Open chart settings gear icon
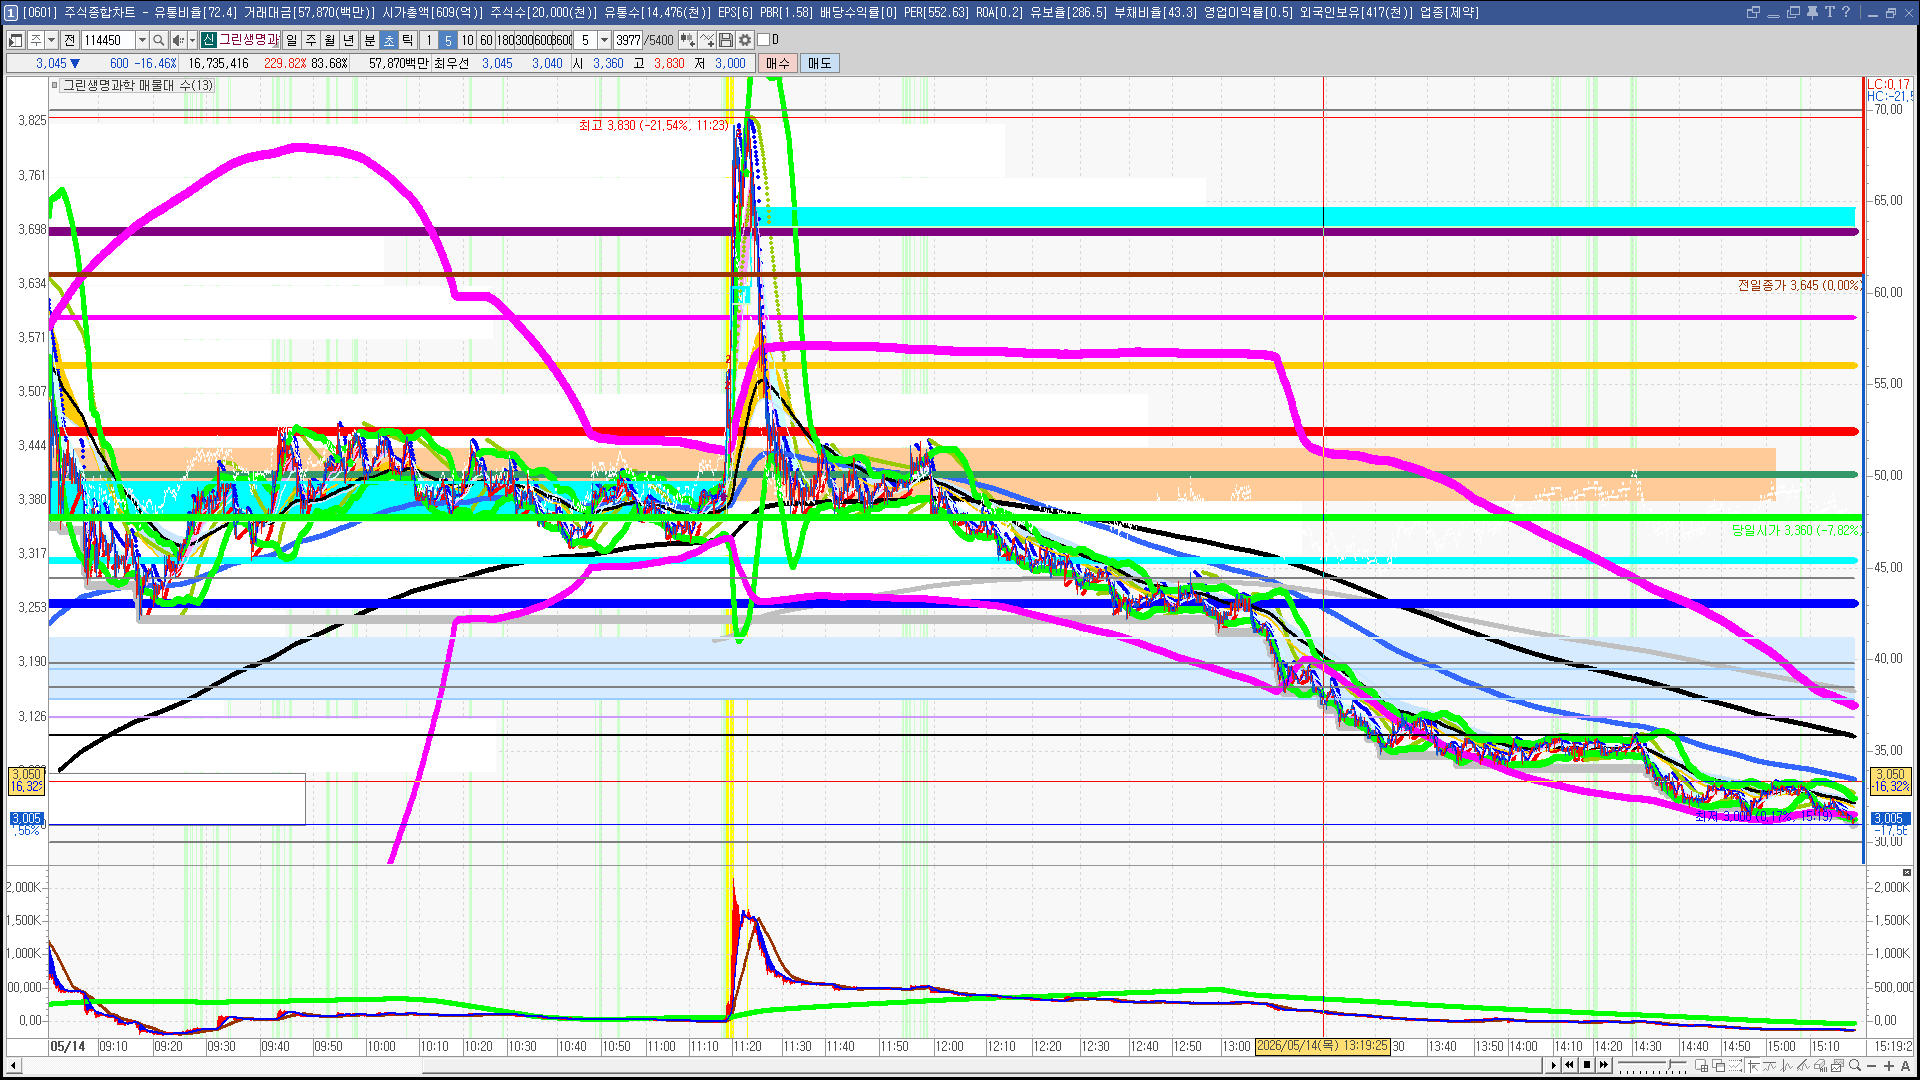 point(745,40)
